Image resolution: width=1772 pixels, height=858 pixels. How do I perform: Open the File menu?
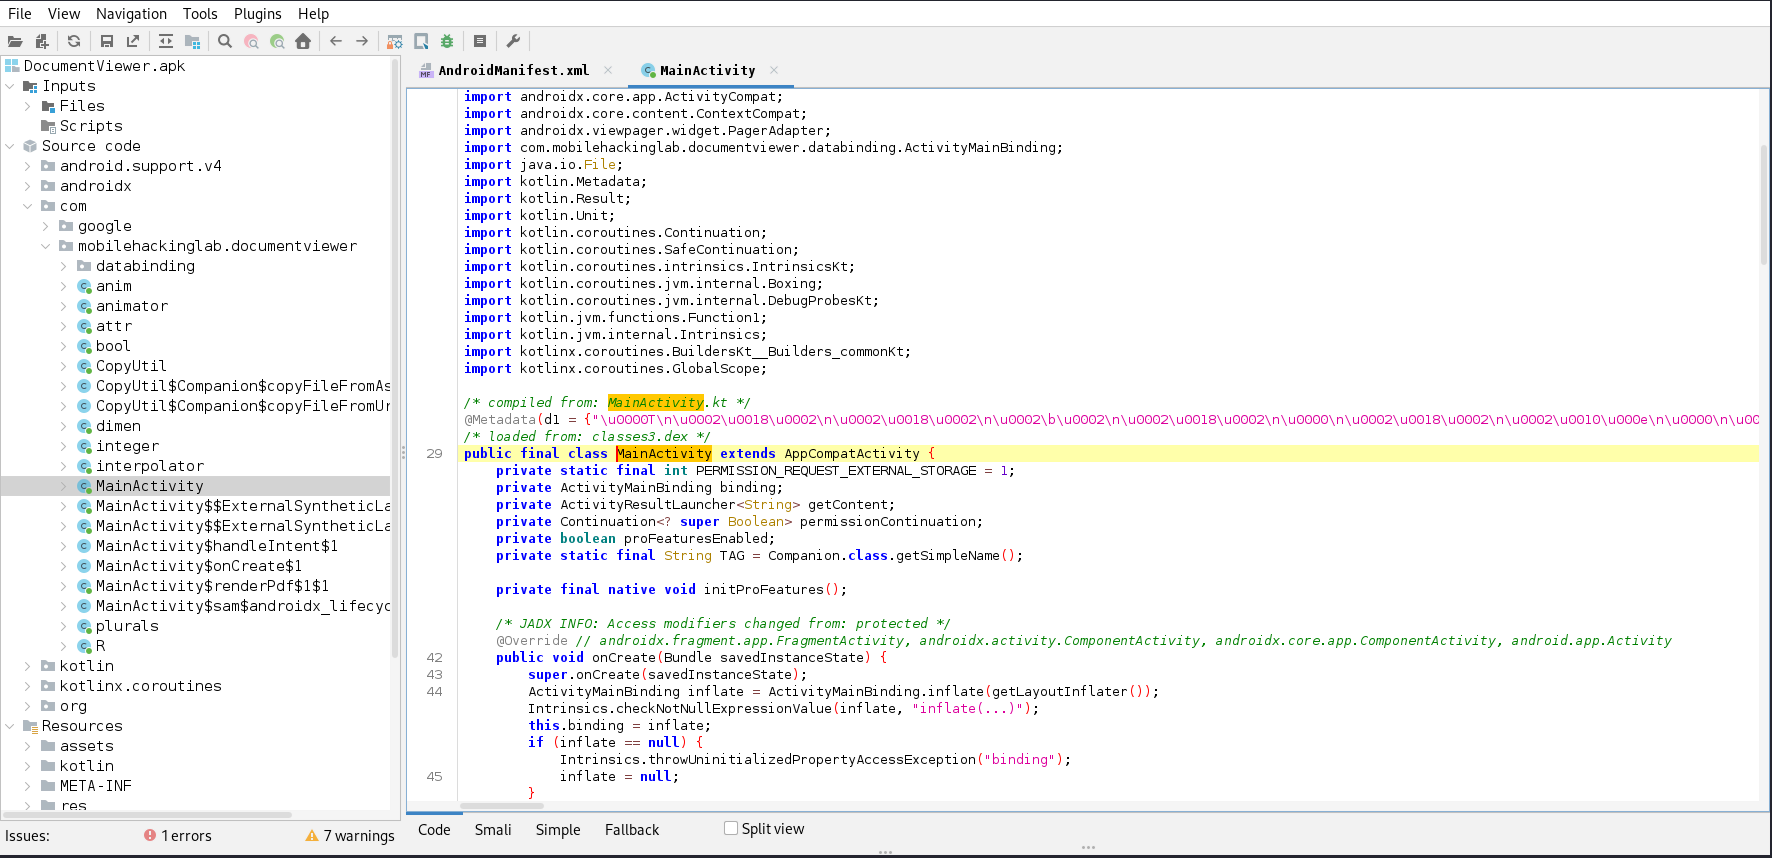[20, 14]
